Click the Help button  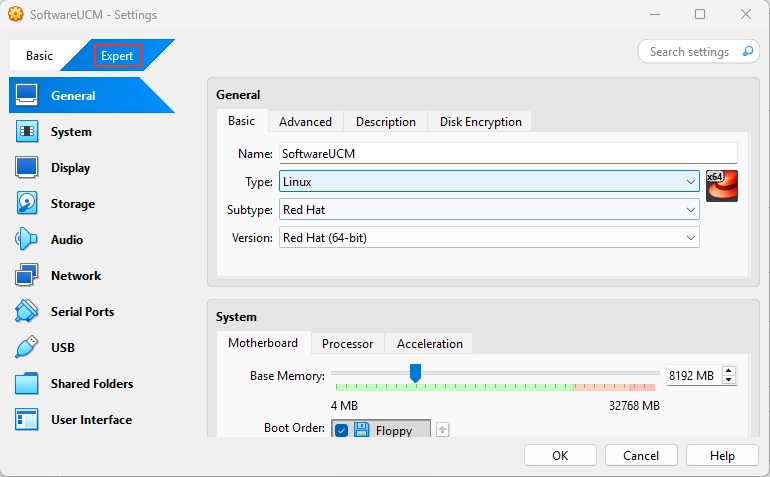point(722,455)
